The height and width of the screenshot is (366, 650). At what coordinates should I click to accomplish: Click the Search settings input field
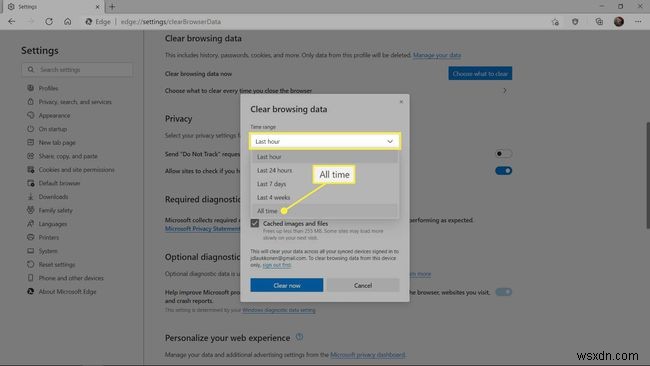pyautogui.click(x=78, y=70)
